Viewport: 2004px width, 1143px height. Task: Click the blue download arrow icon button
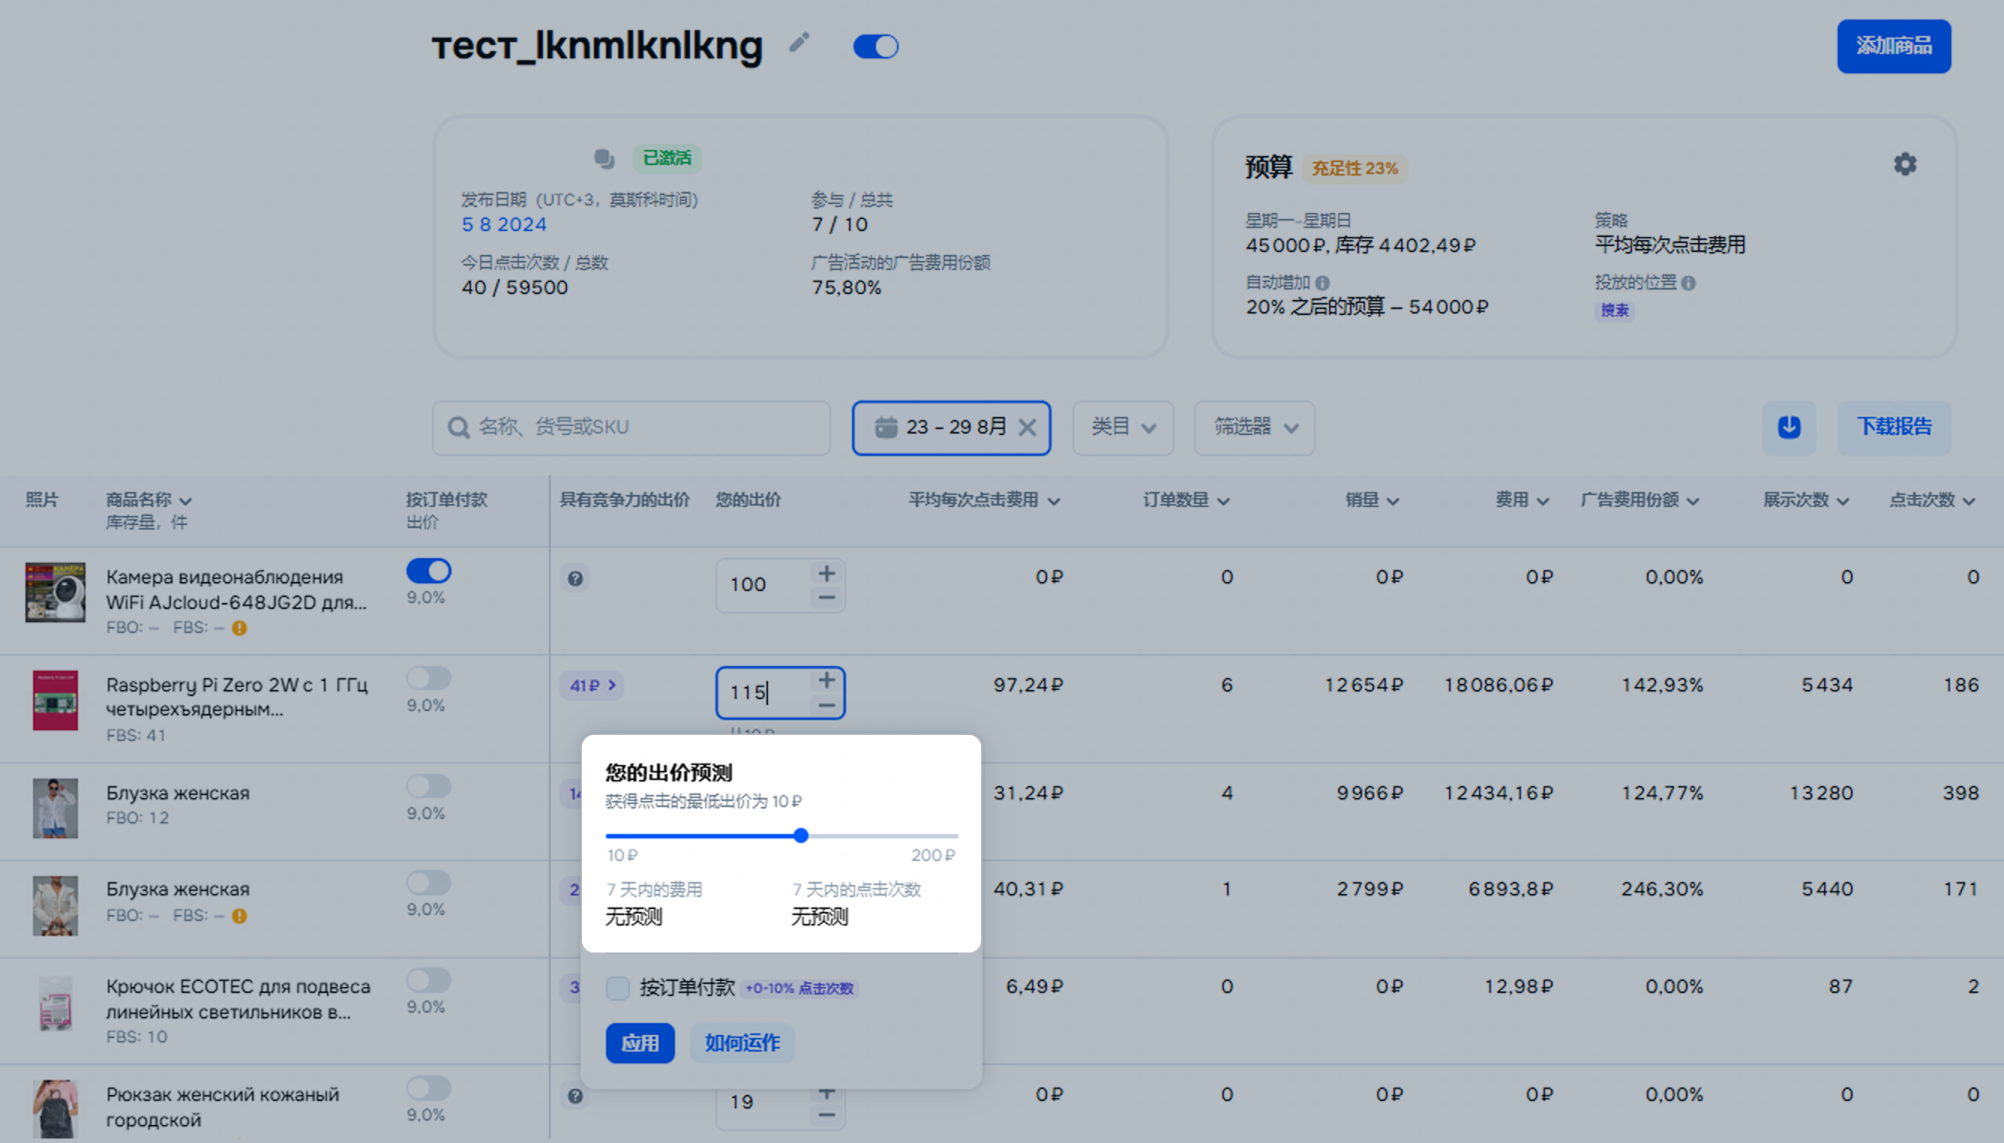coord(1788,427)
